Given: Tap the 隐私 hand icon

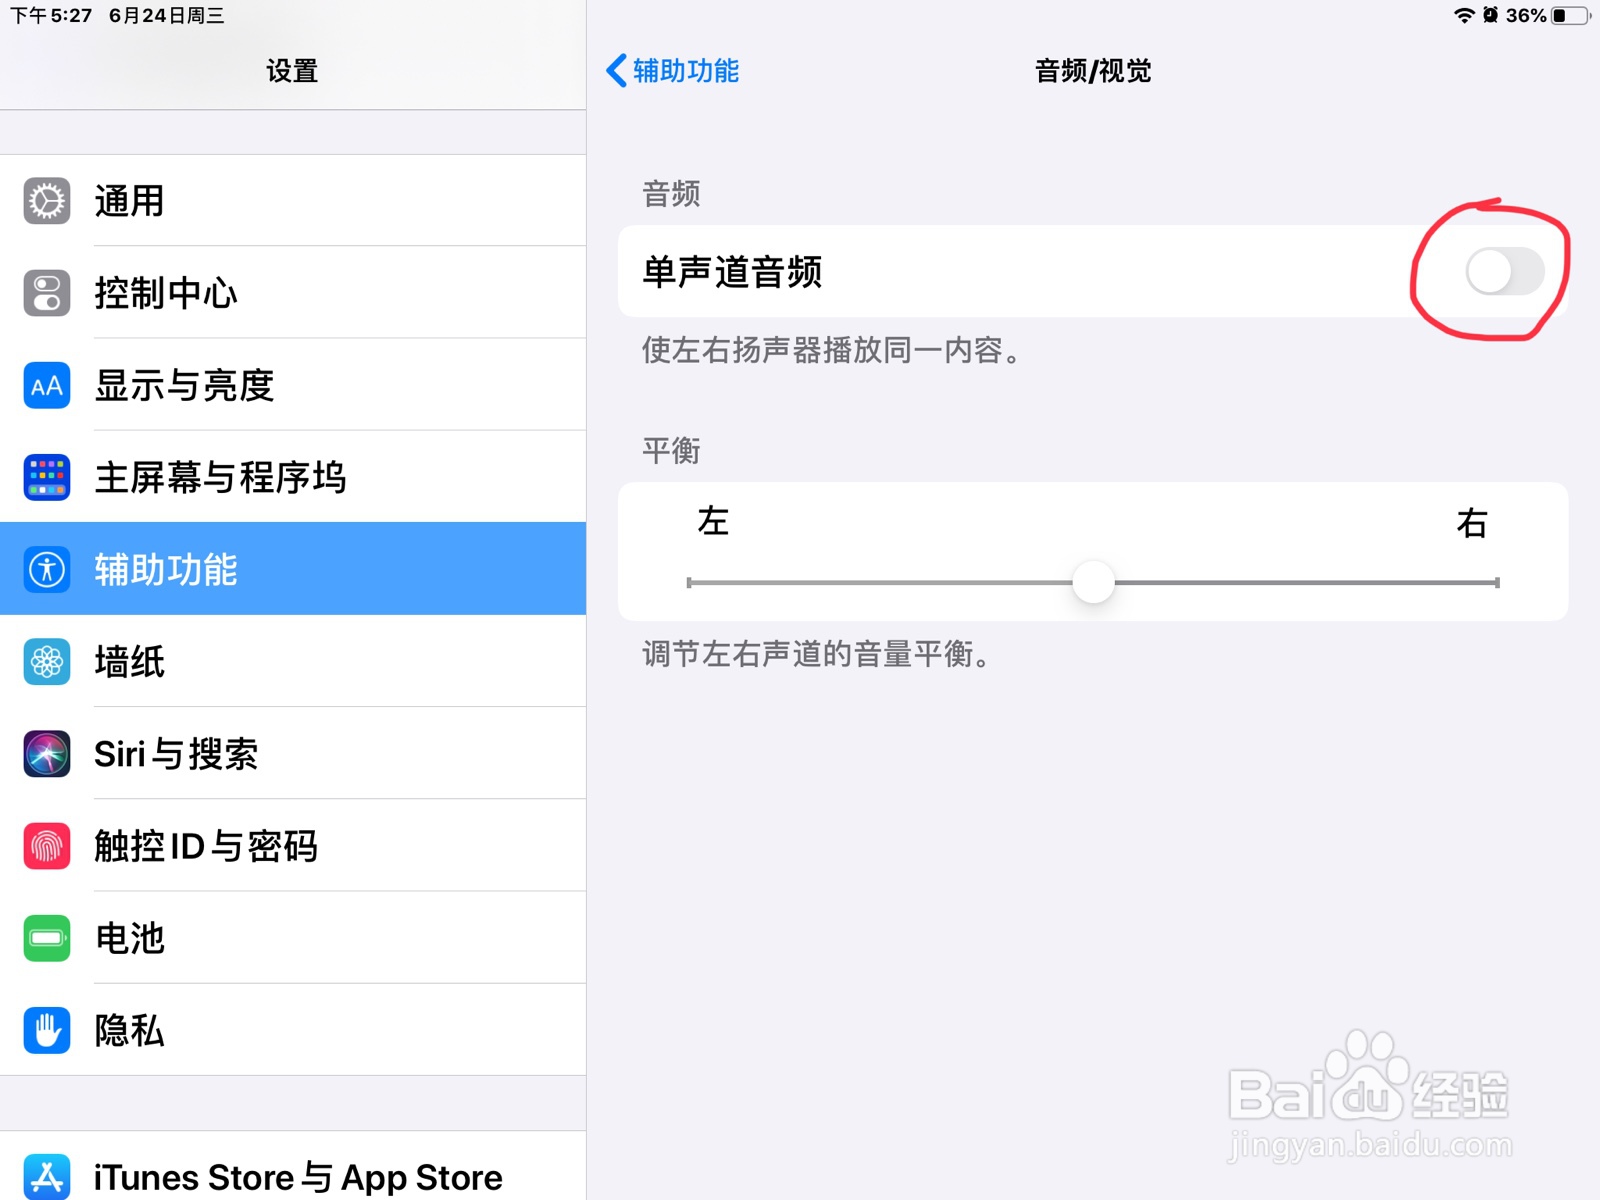Looking at the screenshot, I should (x=47, y=1030).
